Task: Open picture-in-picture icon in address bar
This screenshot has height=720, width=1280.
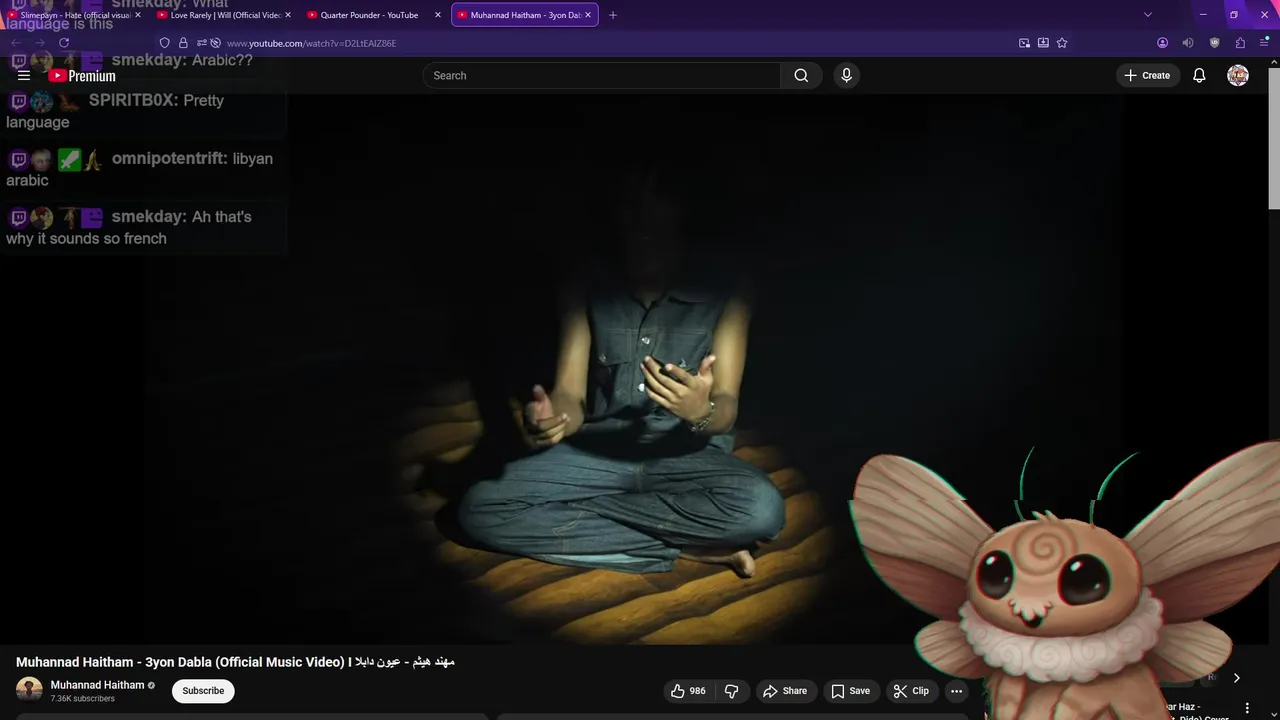Action: (1024, 43)
